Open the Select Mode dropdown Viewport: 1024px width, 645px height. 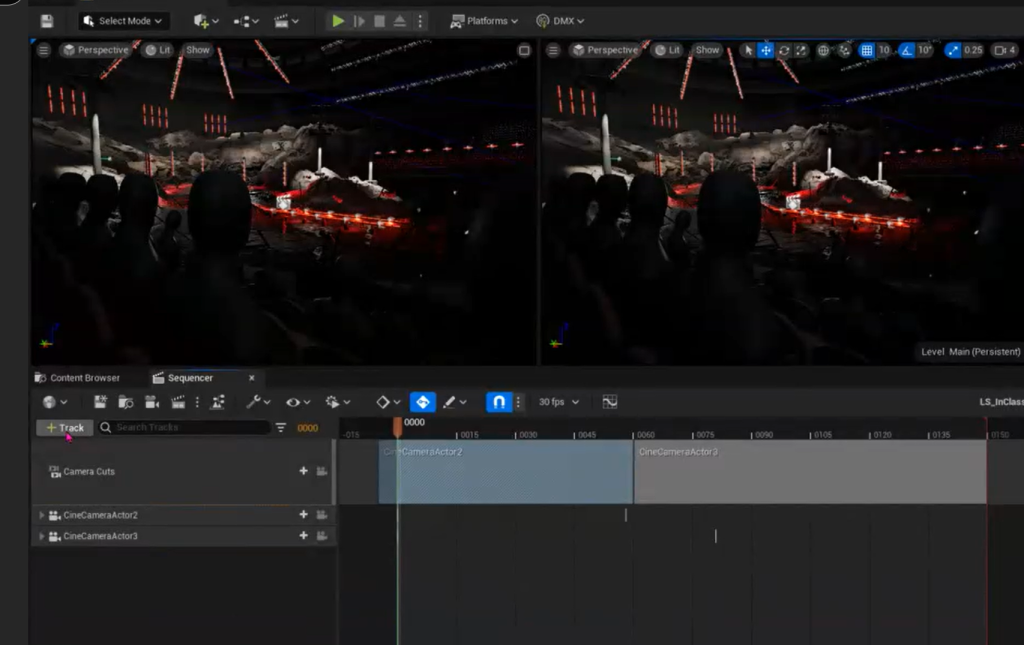coord(123,21)
